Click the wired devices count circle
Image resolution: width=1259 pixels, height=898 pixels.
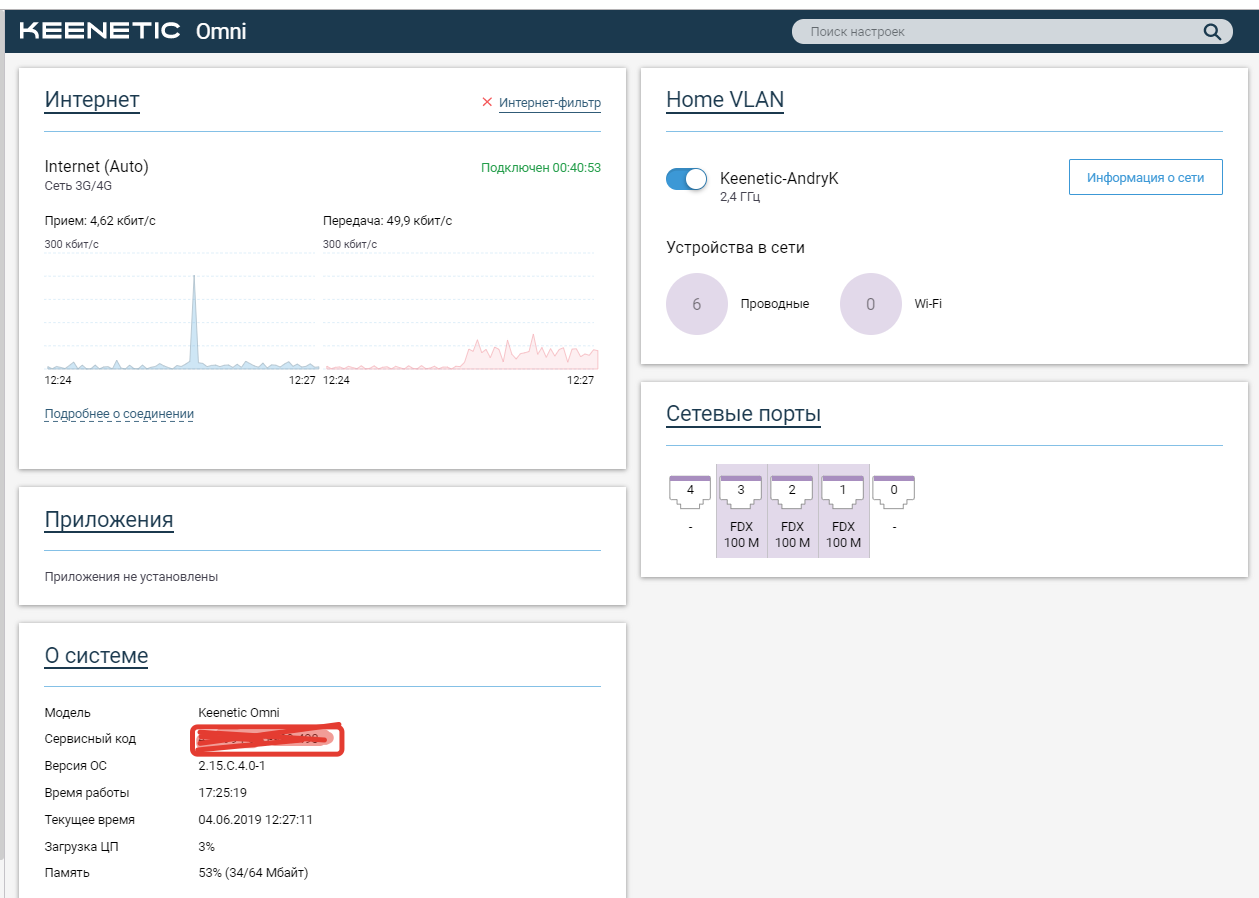(697, 304)
